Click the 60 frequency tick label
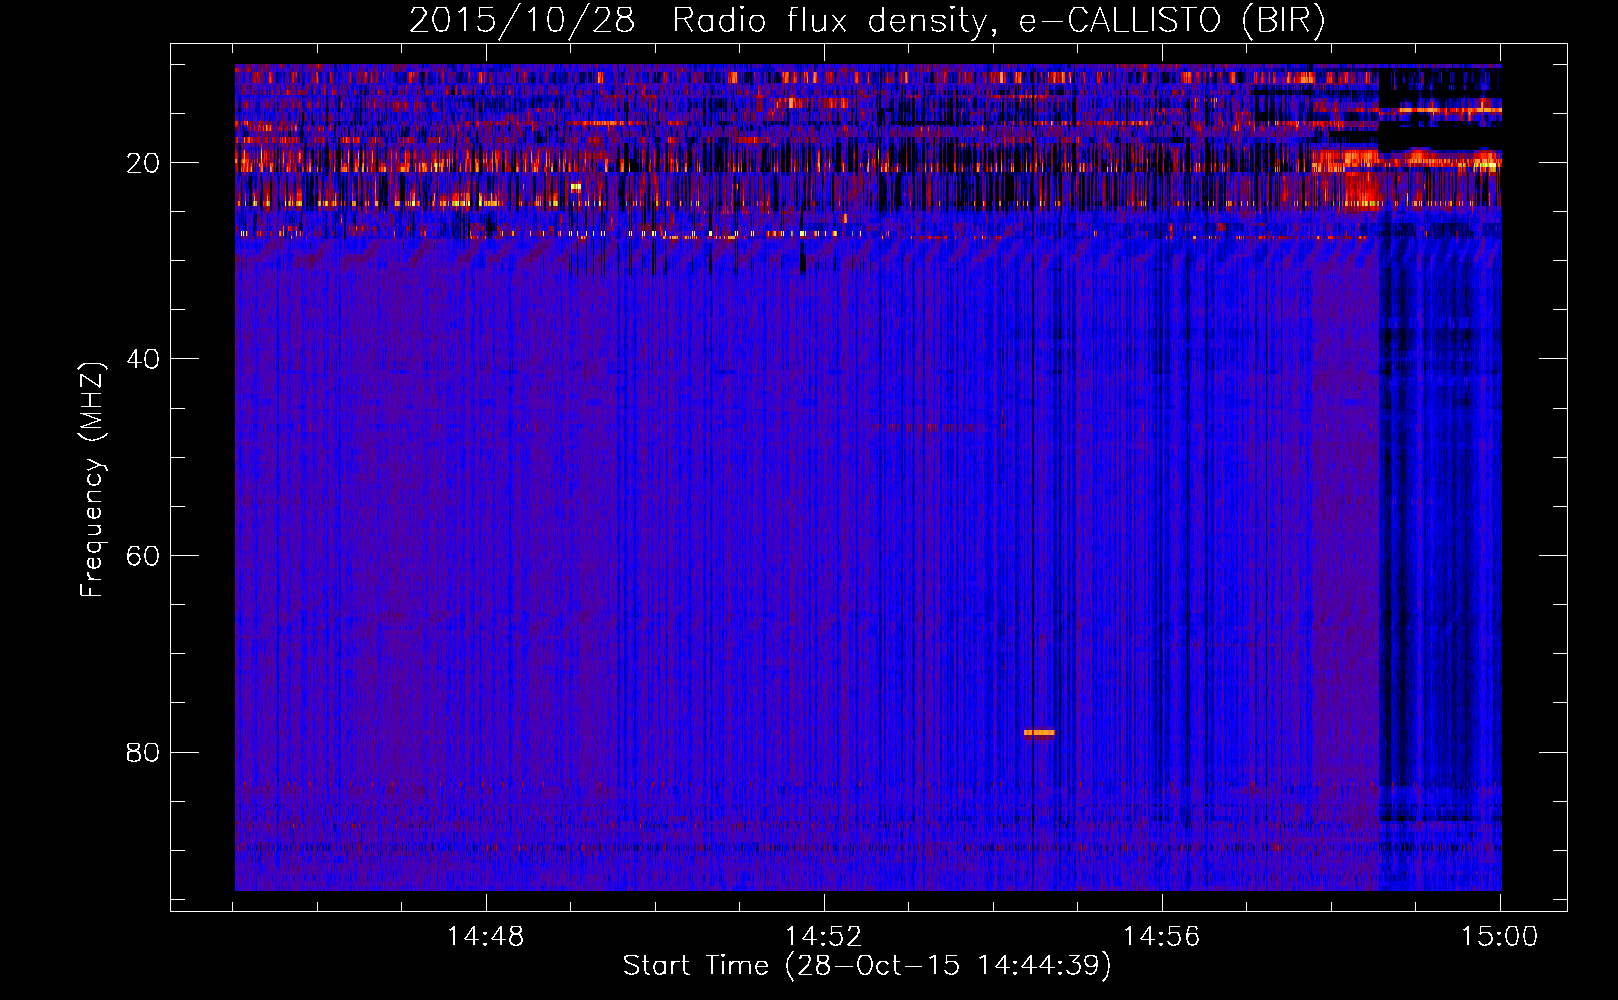Image resolution: width=1618 pixels, height=1000 pixels. point(143,556)
